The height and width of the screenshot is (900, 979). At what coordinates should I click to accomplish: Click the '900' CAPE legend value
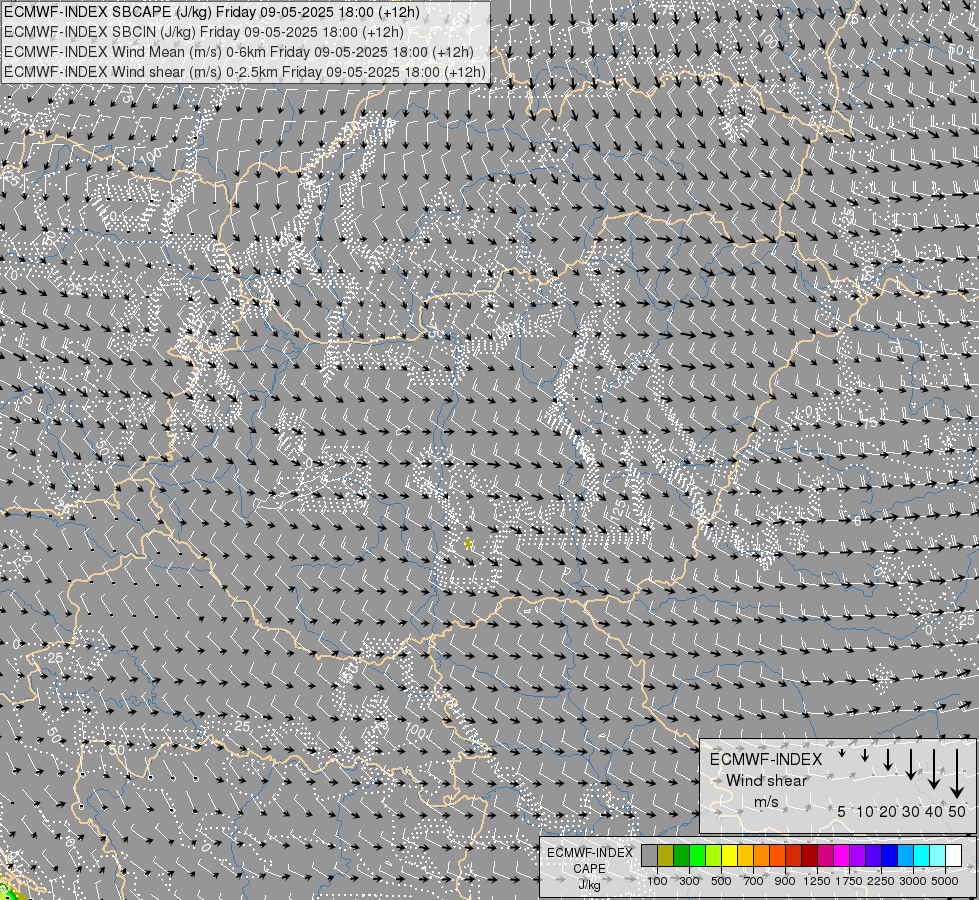point(785,881)
